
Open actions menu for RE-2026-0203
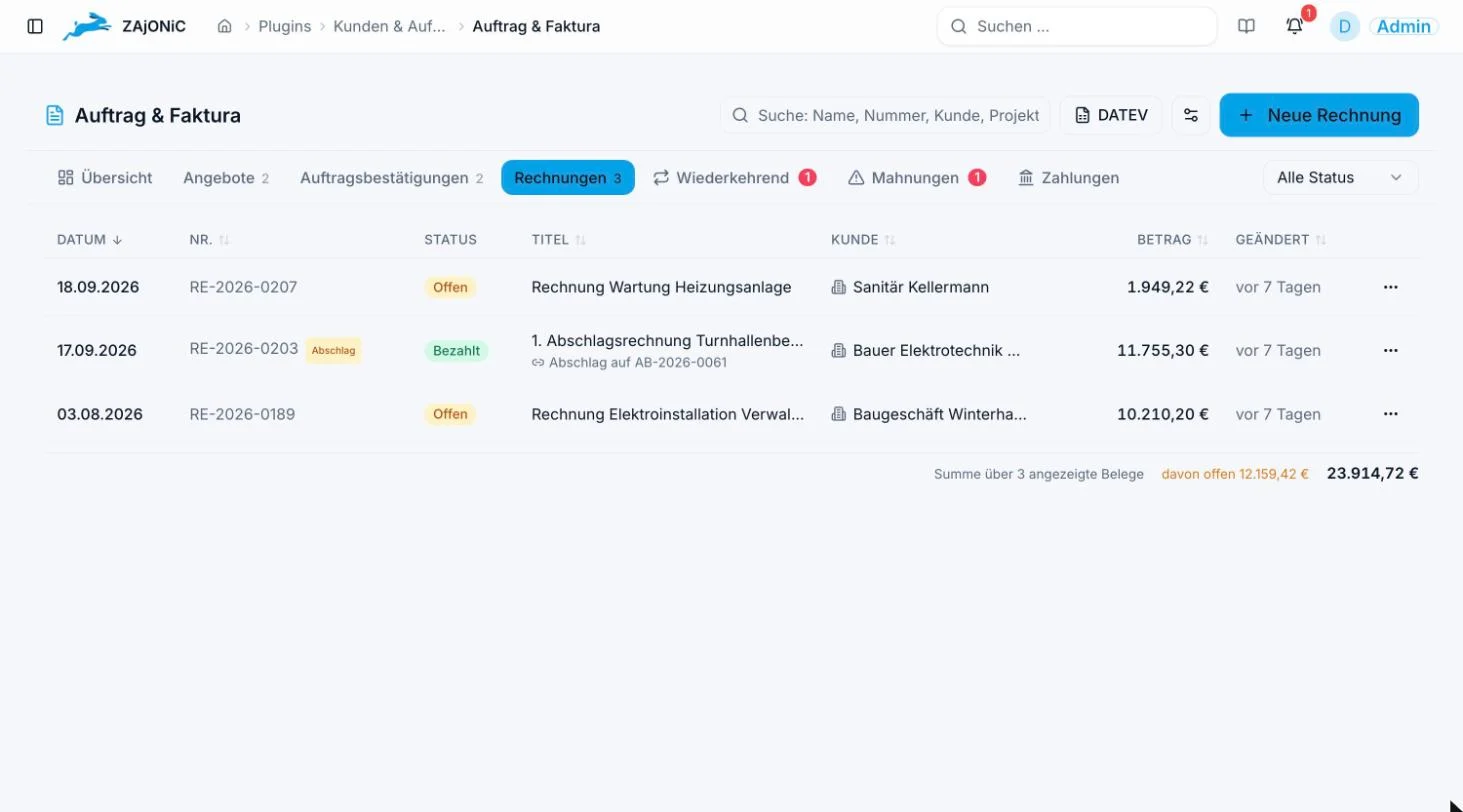(1390, 351)
